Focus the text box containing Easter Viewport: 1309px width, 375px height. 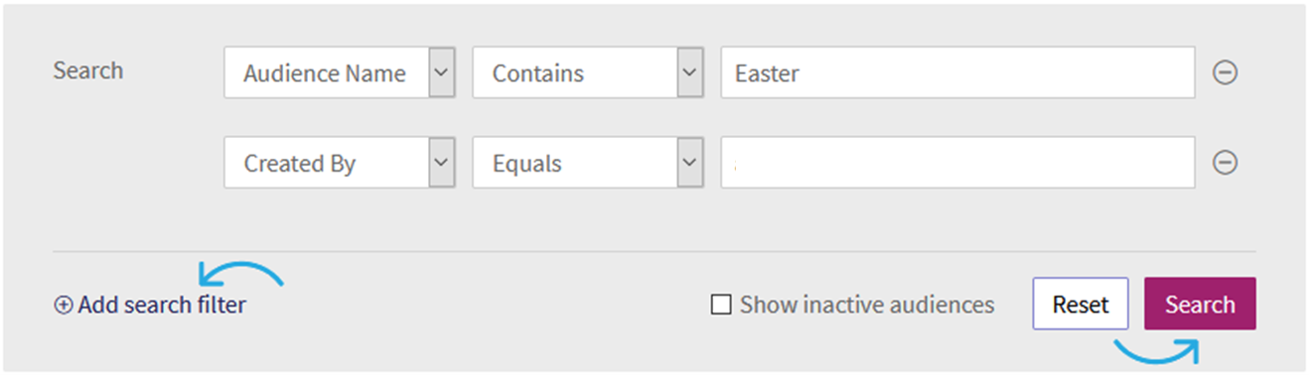point(958,73)
